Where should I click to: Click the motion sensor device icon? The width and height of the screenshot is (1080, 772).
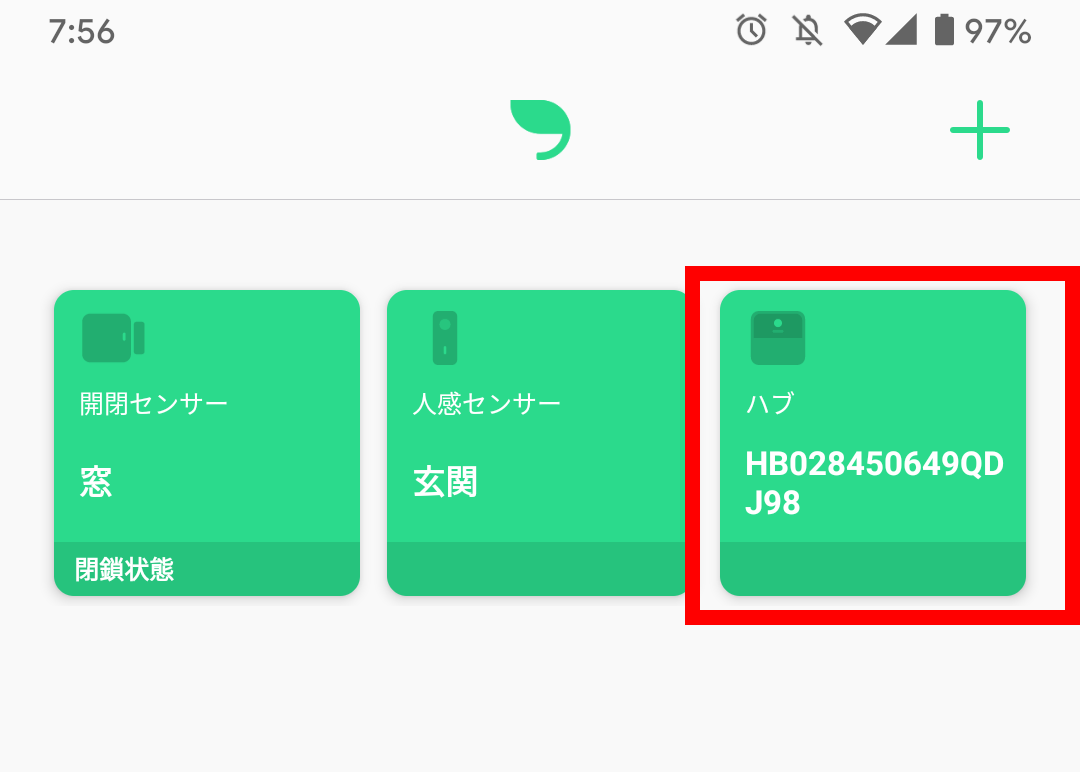[x=445, y=337]
